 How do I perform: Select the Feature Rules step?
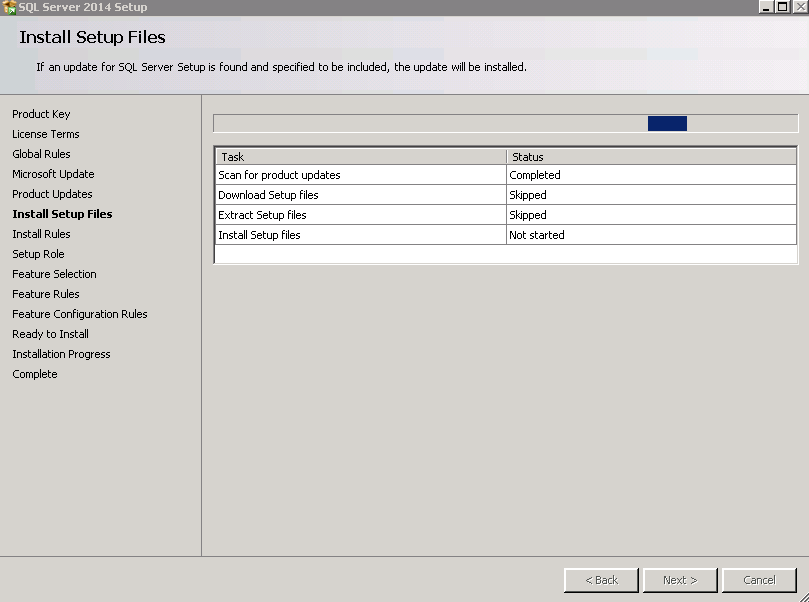pos(46,294)
